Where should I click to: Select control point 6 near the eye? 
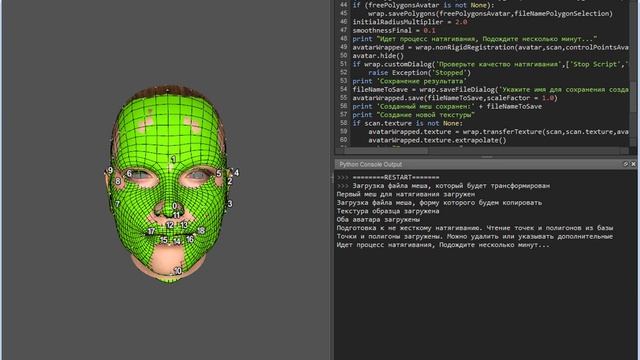coord(129,173)
